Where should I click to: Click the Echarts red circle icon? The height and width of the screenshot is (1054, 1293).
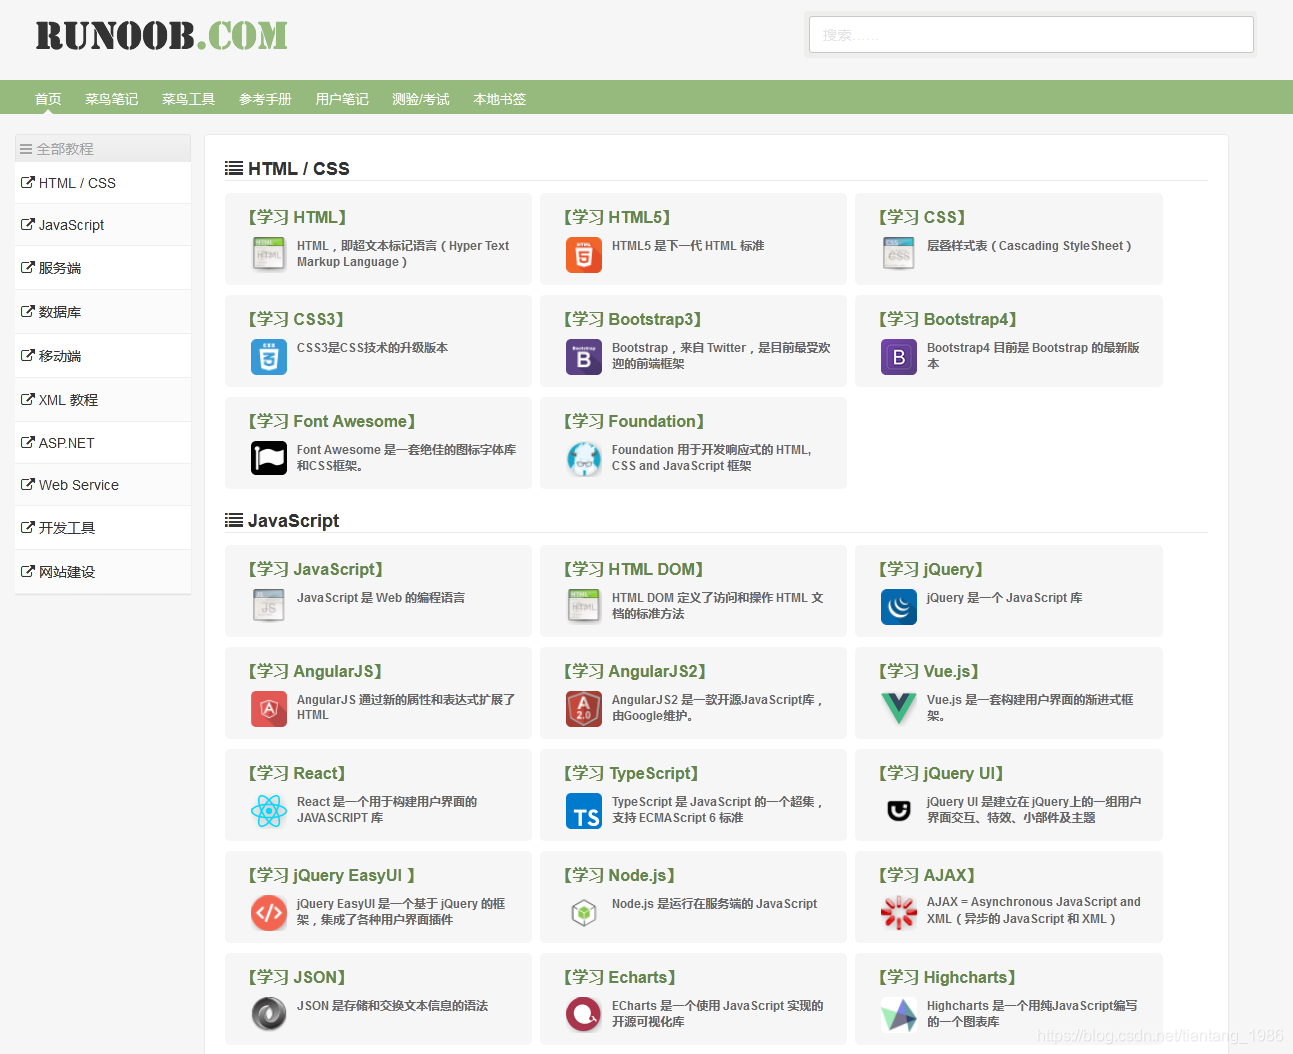tap(584, 1014)
